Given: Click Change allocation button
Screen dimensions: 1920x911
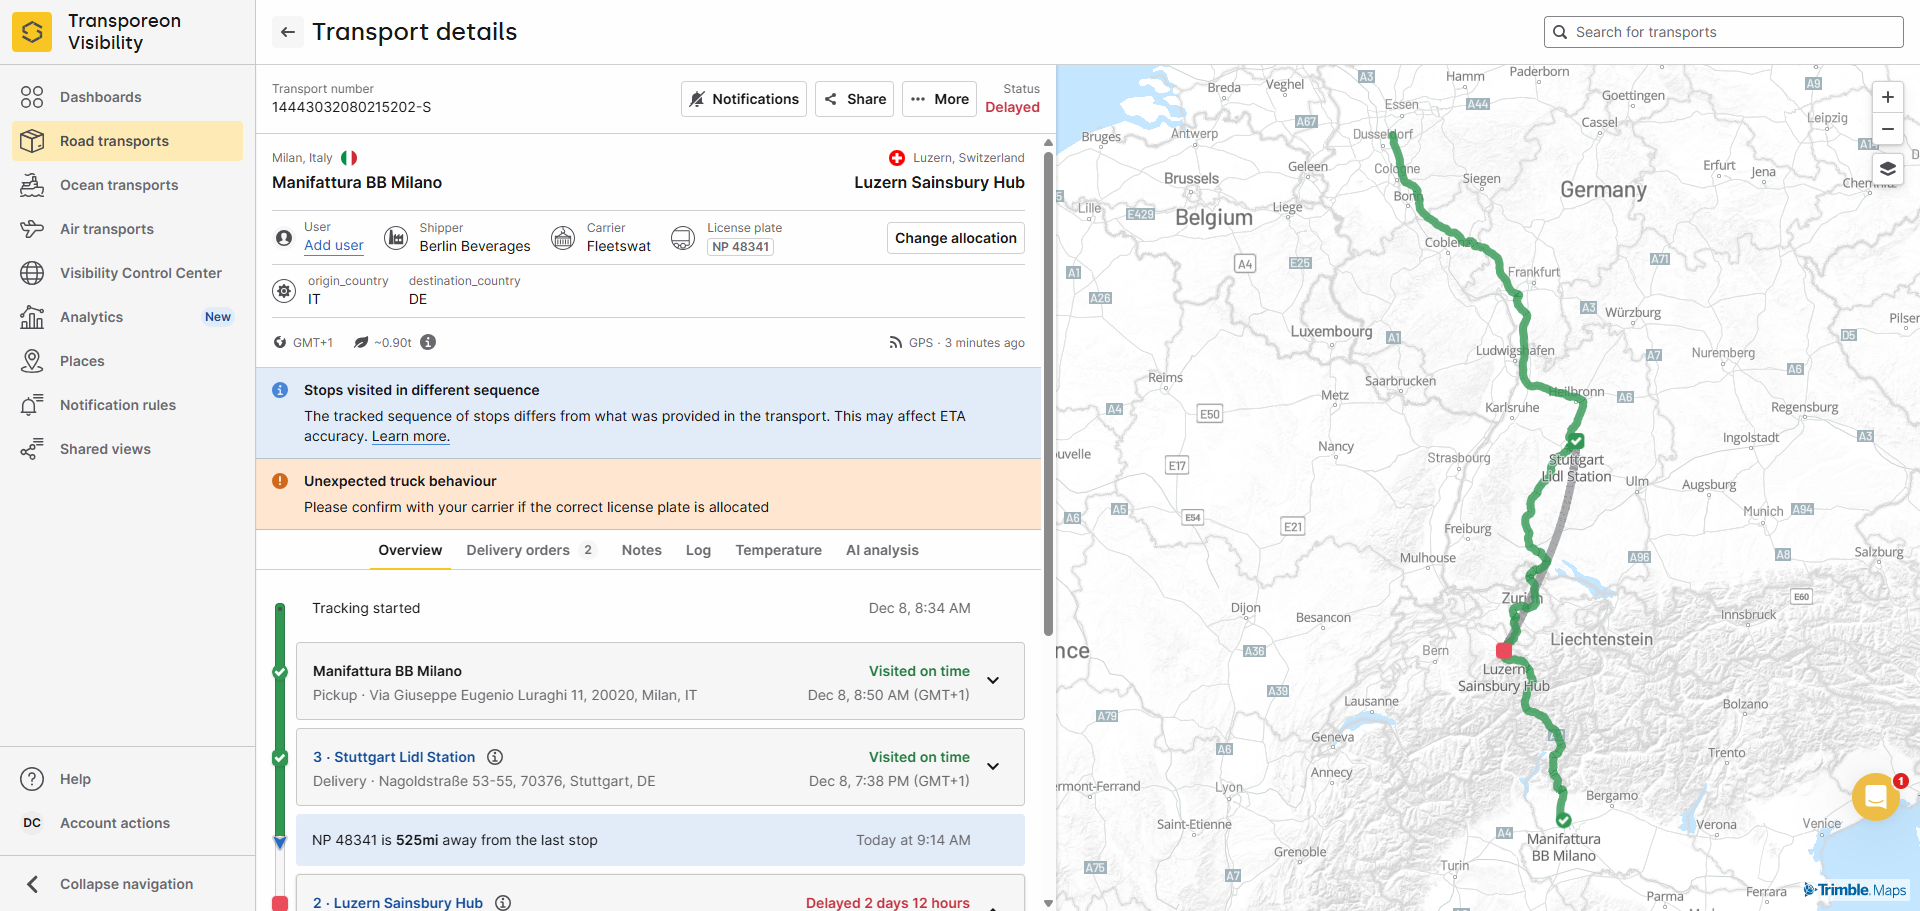Looking at the screenshot, I should pyautogui.click(x=956, y=238).
